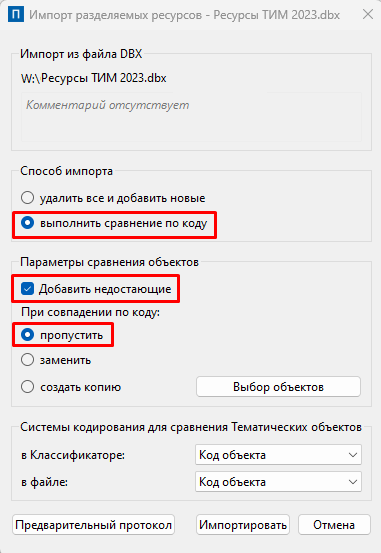This screenshot has height=553, width=381.
Task: Choose "заменить" on code match
Action: [56, 360]
